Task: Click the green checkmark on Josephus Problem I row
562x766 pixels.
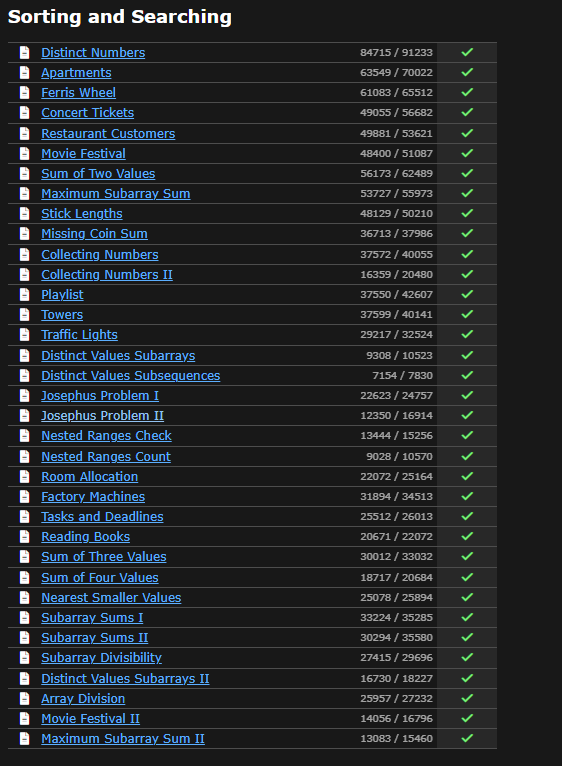Action: tap(467, 395)
